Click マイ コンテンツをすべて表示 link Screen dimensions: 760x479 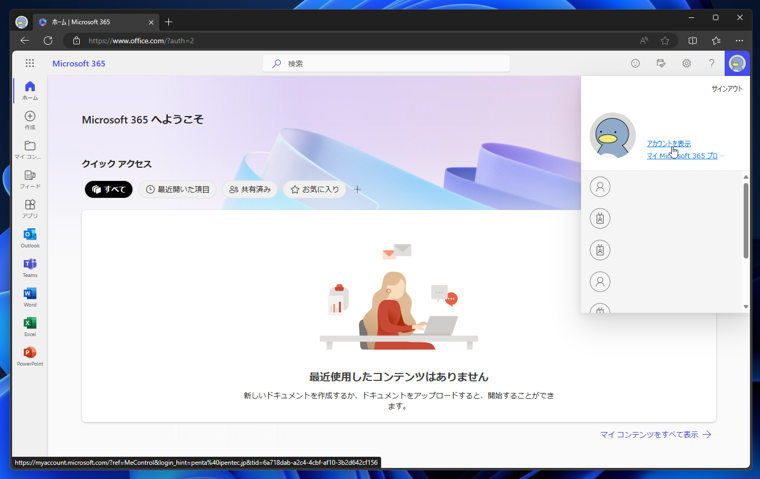click(655, 434)
